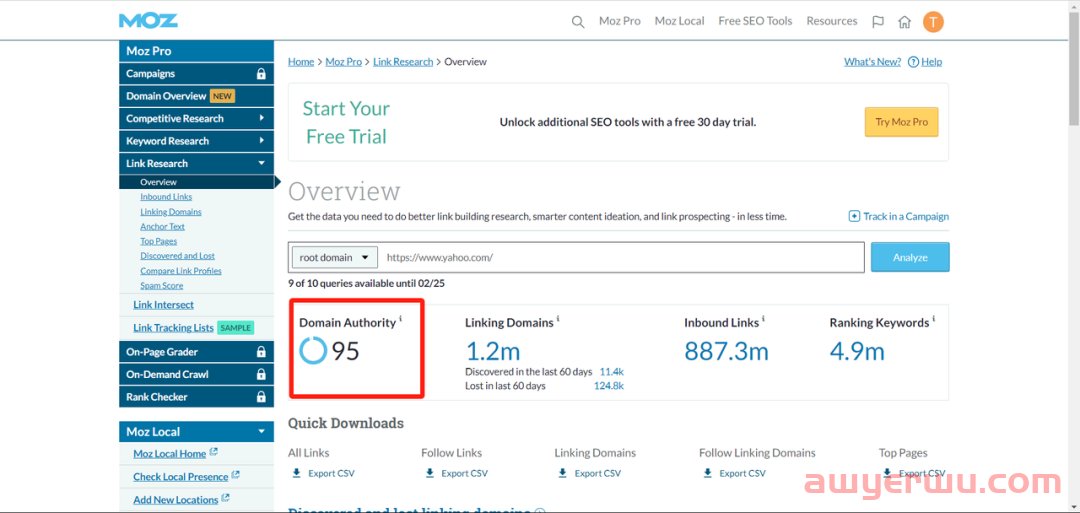Click external link icon by Check Local Presence
Screen dimensions: 1080x513
point(236,475)
